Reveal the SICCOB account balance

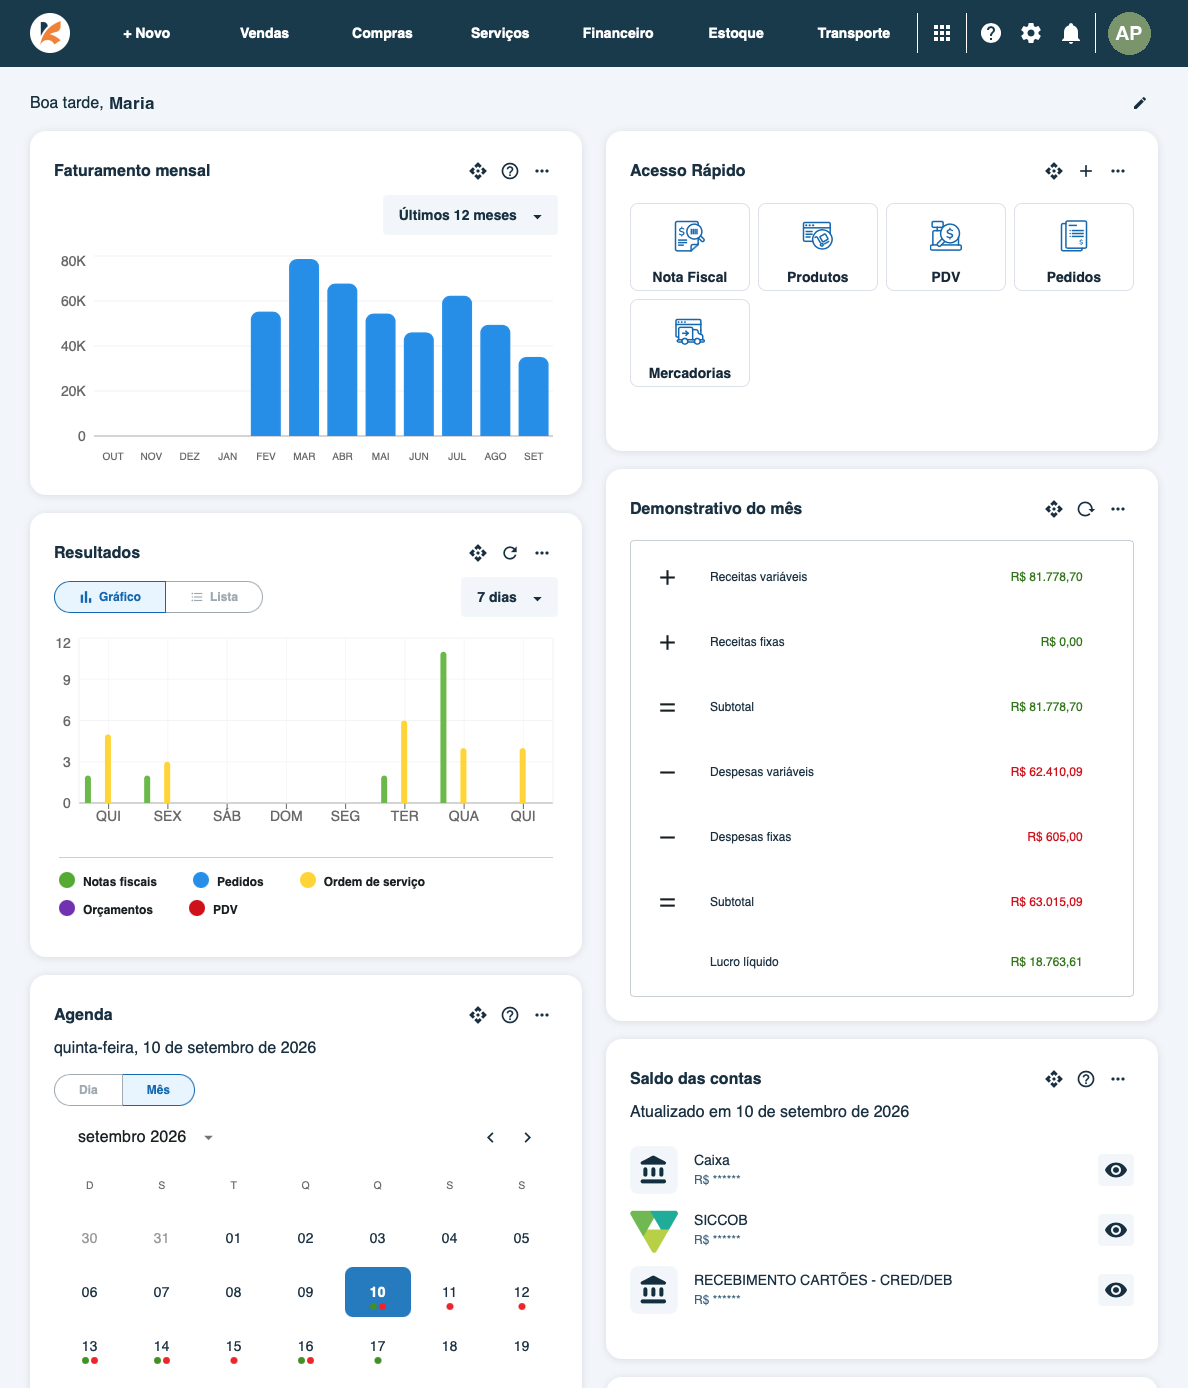point(1116,1230)
